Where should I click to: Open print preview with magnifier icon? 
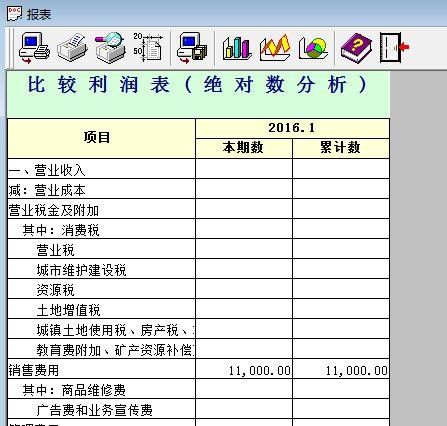click(x=110, y=49)
